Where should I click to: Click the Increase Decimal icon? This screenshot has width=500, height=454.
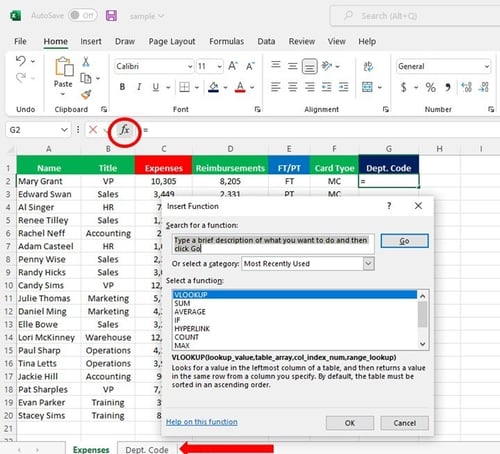coord(466,87)
